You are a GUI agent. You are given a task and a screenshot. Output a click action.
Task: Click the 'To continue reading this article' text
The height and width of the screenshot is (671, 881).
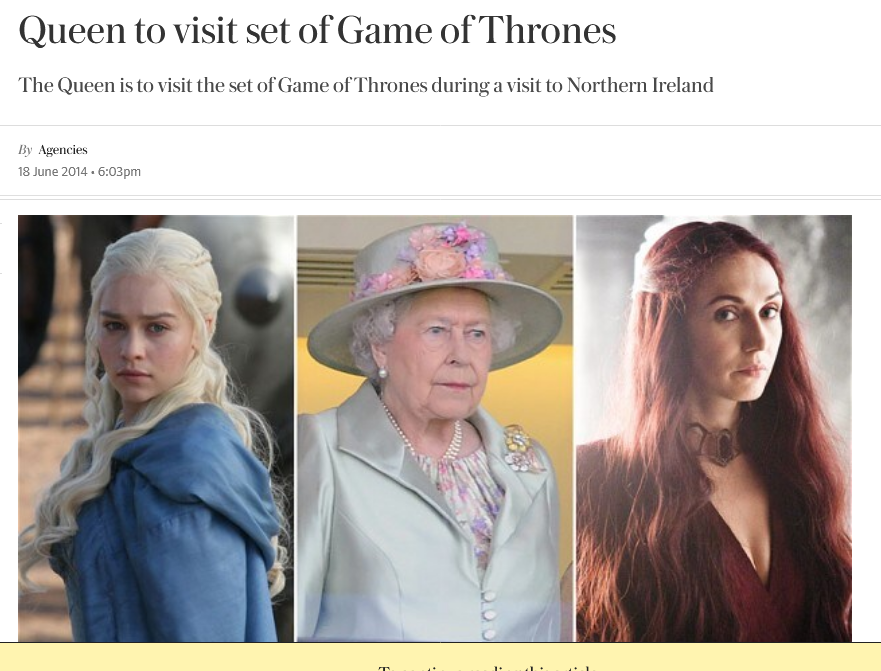[488, 669]
